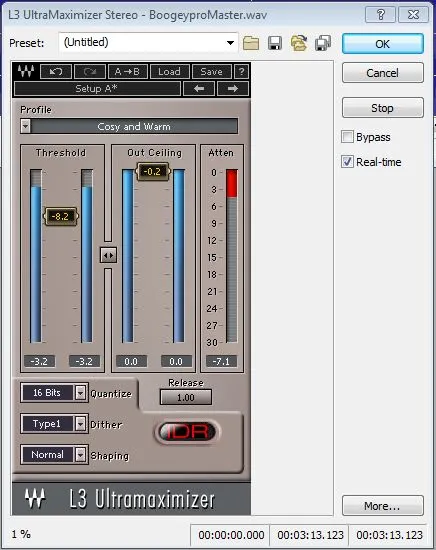The image size is (436, 550).
Task: Click the left threshold peak value -3.2
Action: 39,361
